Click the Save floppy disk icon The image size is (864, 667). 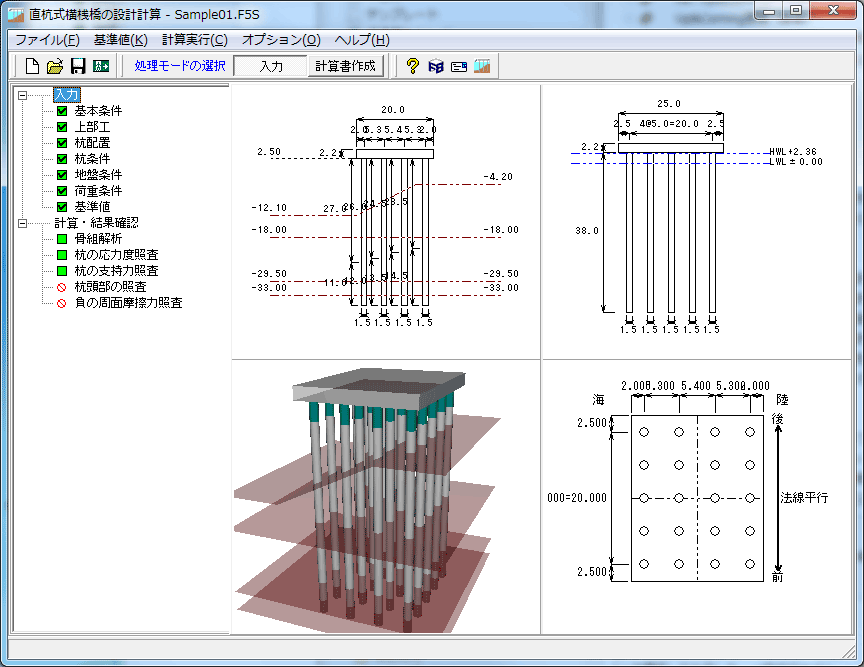click(77, 67)
